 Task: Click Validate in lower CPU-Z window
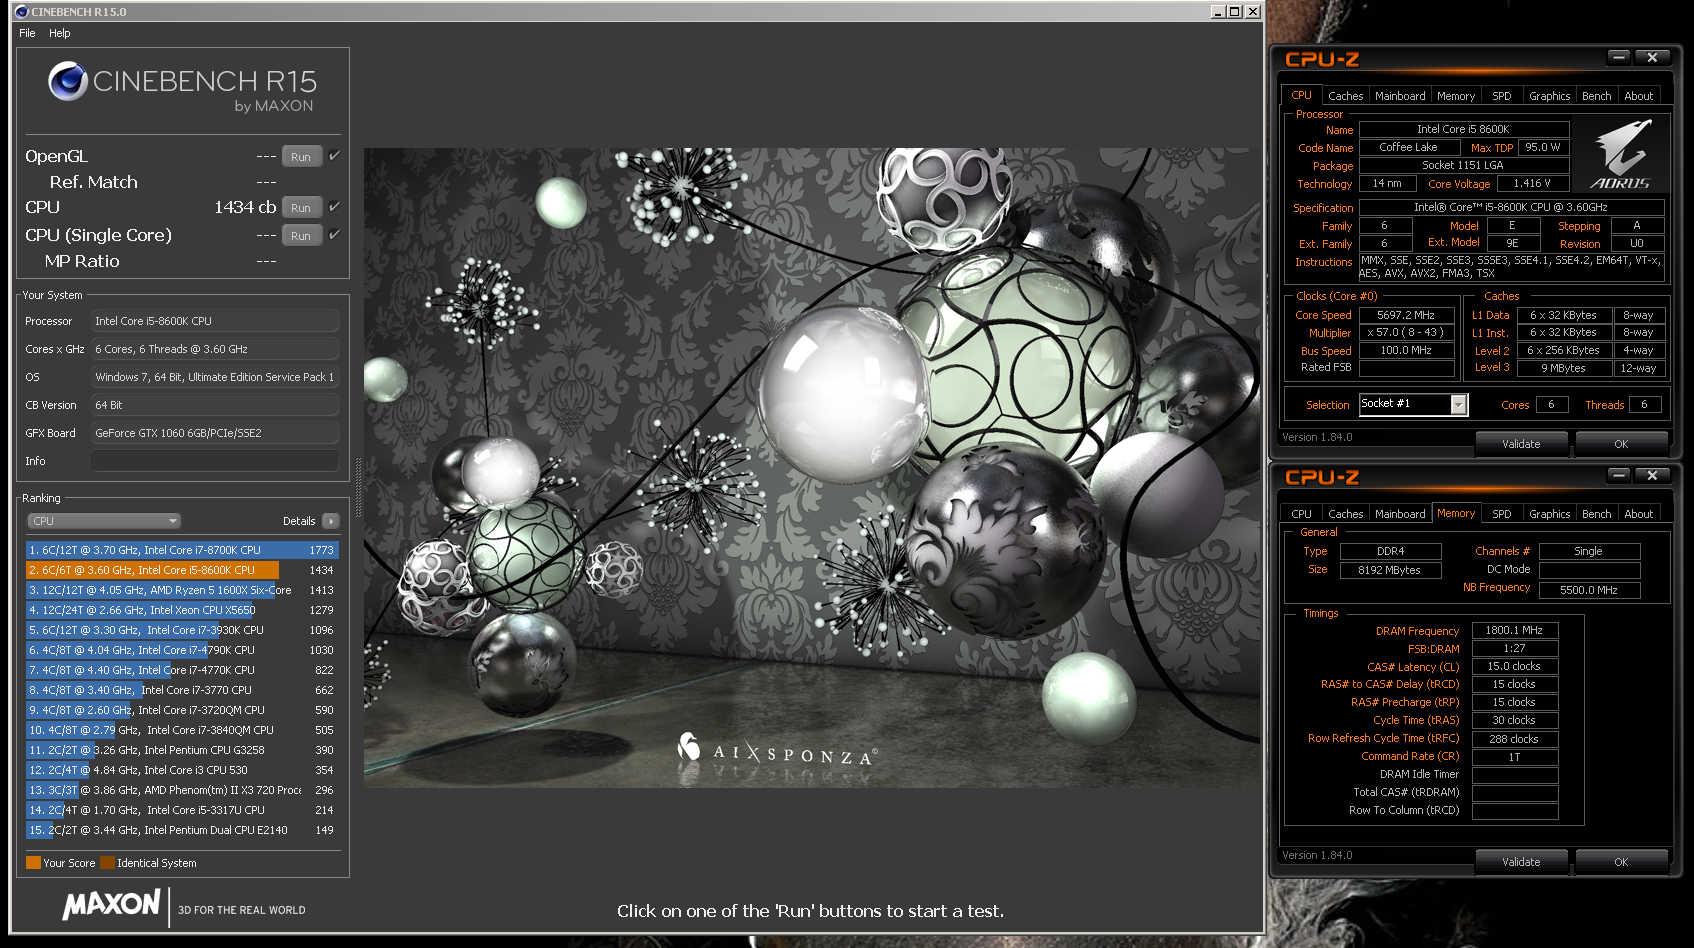tap(1521, 862)
